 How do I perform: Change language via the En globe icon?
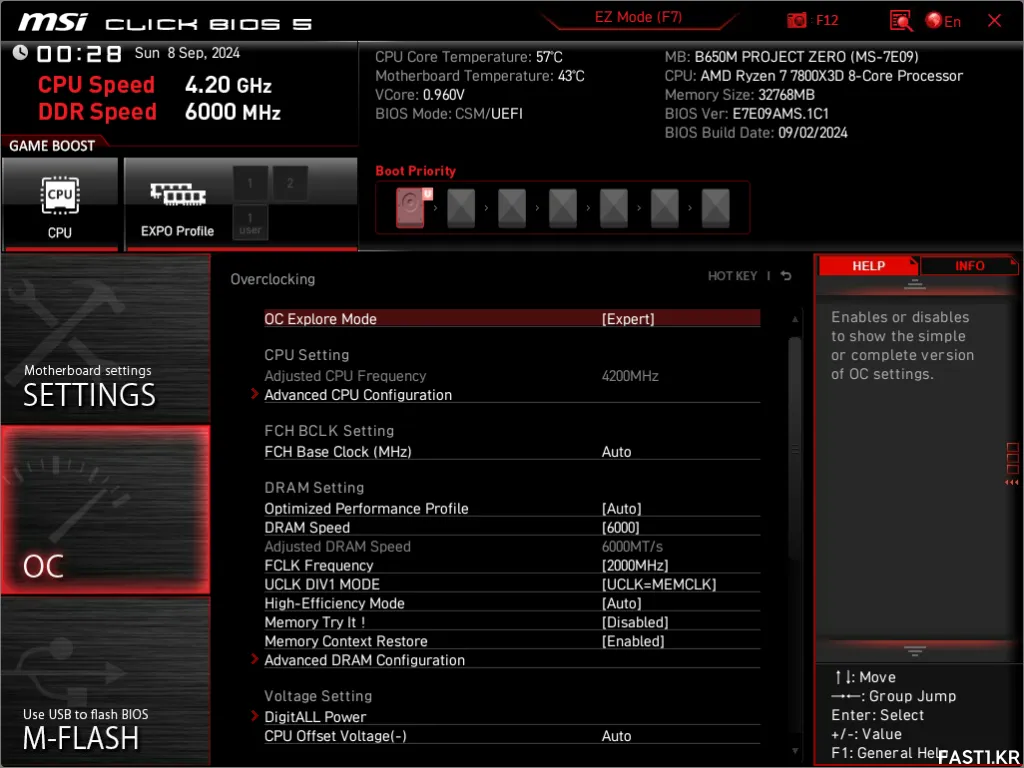pos(943,21)
